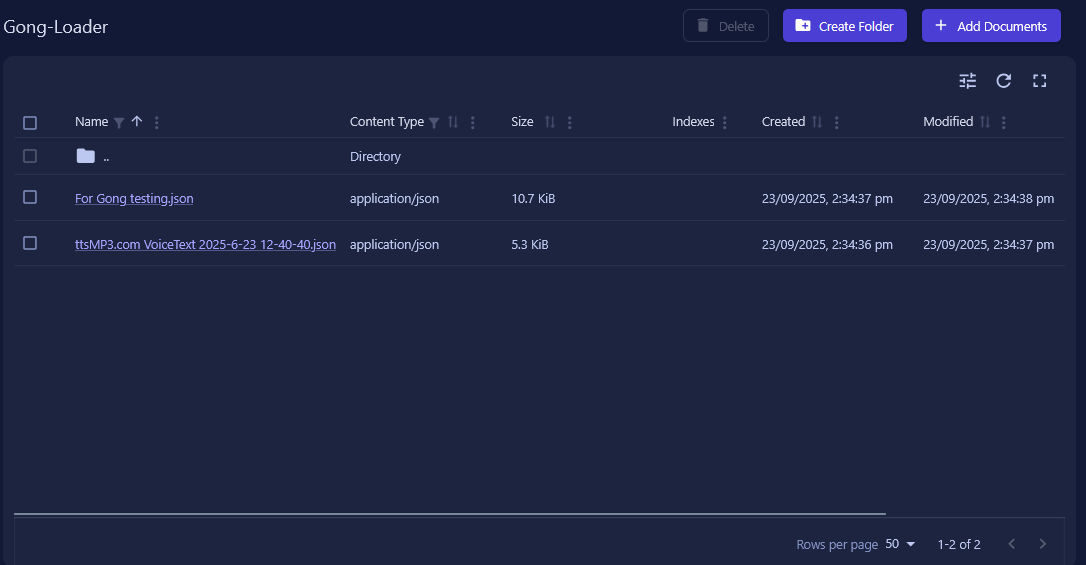Viewport: 1086px width, 565px height.
Task: Select the For Gong testing.json row checkbox
Action: 30,197
